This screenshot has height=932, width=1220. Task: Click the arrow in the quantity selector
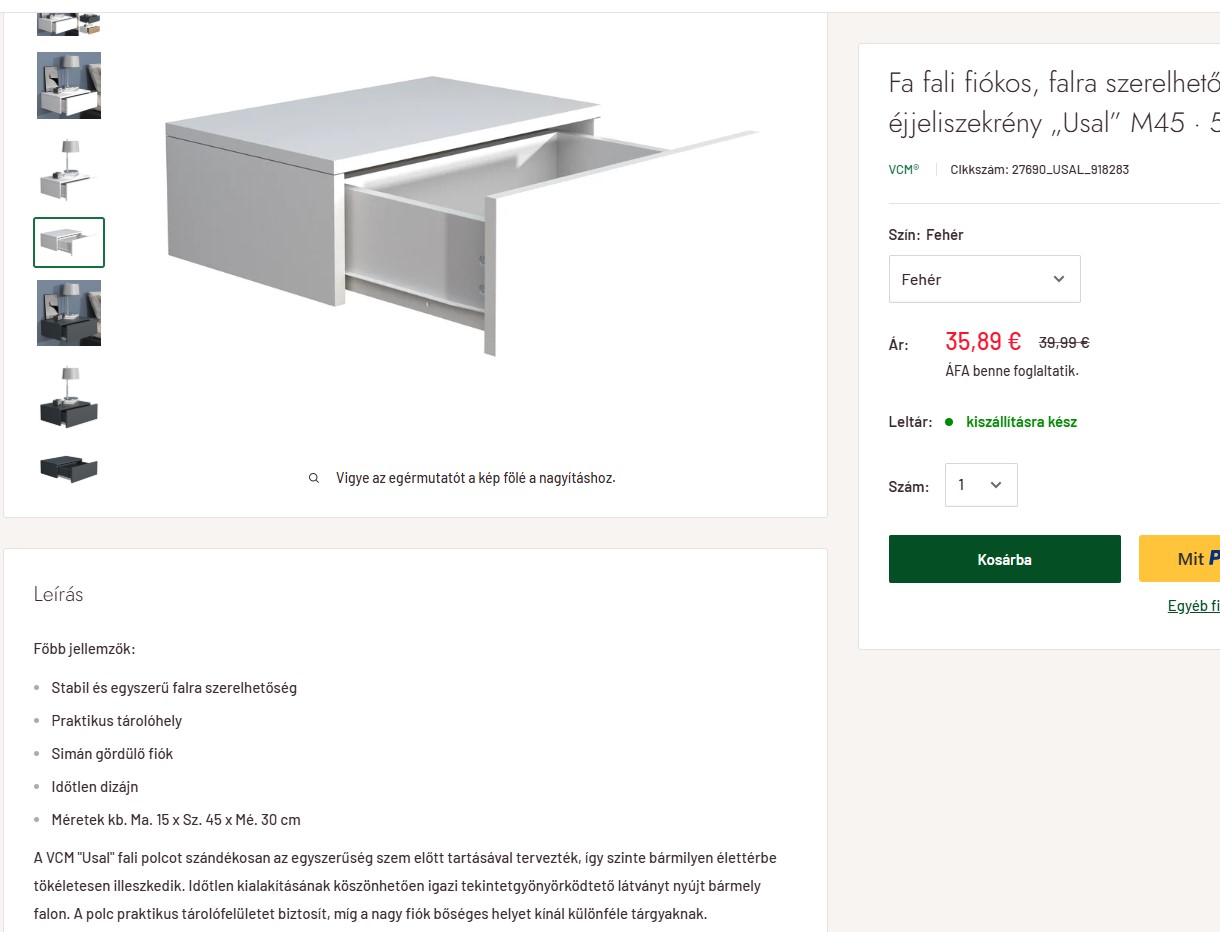click(996, 485)
